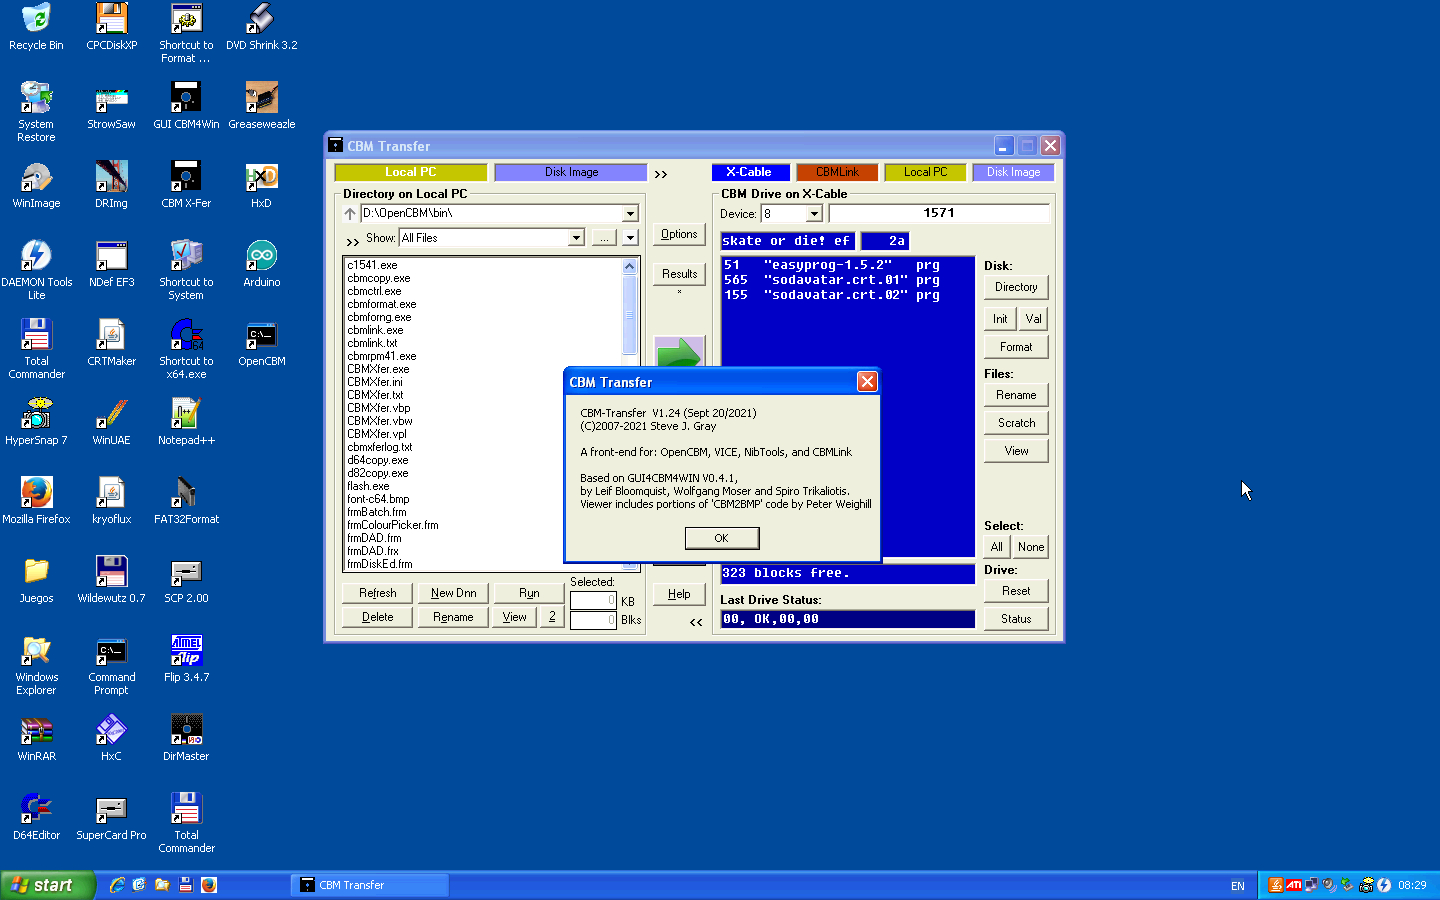Select the D64Editor desktop icon
This screenshot has height=900, width=1440.
click(36, 817)
